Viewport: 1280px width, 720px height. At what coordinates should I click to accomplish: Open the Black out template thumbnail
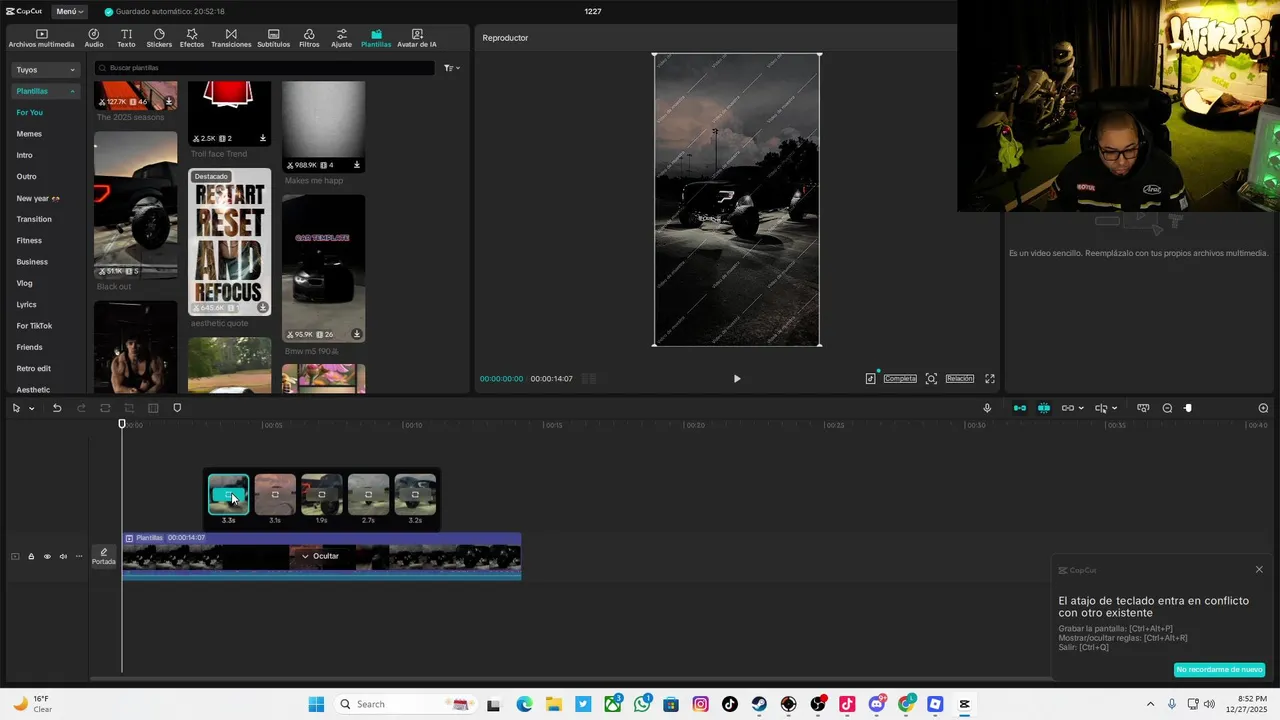pyautogui.click(x=135, y=204)
